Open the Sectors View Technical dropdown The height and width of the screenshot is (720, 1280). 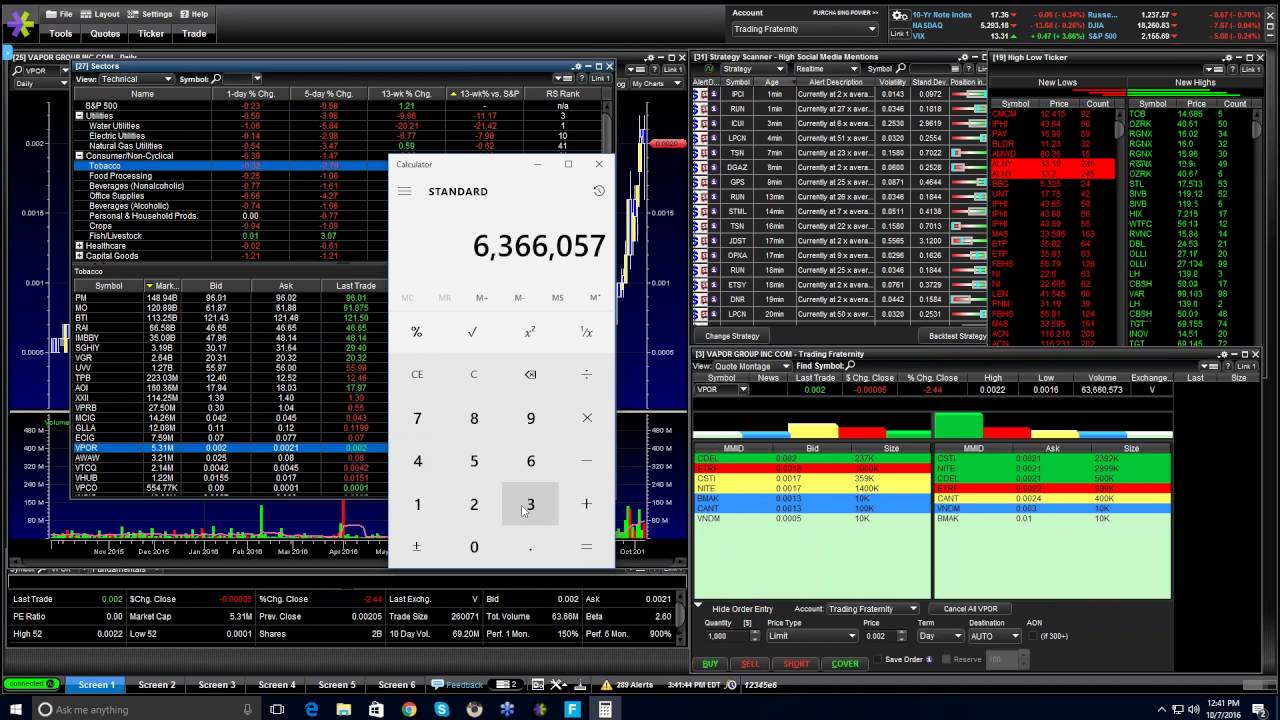pyautogui.click(x=136, y=79)
